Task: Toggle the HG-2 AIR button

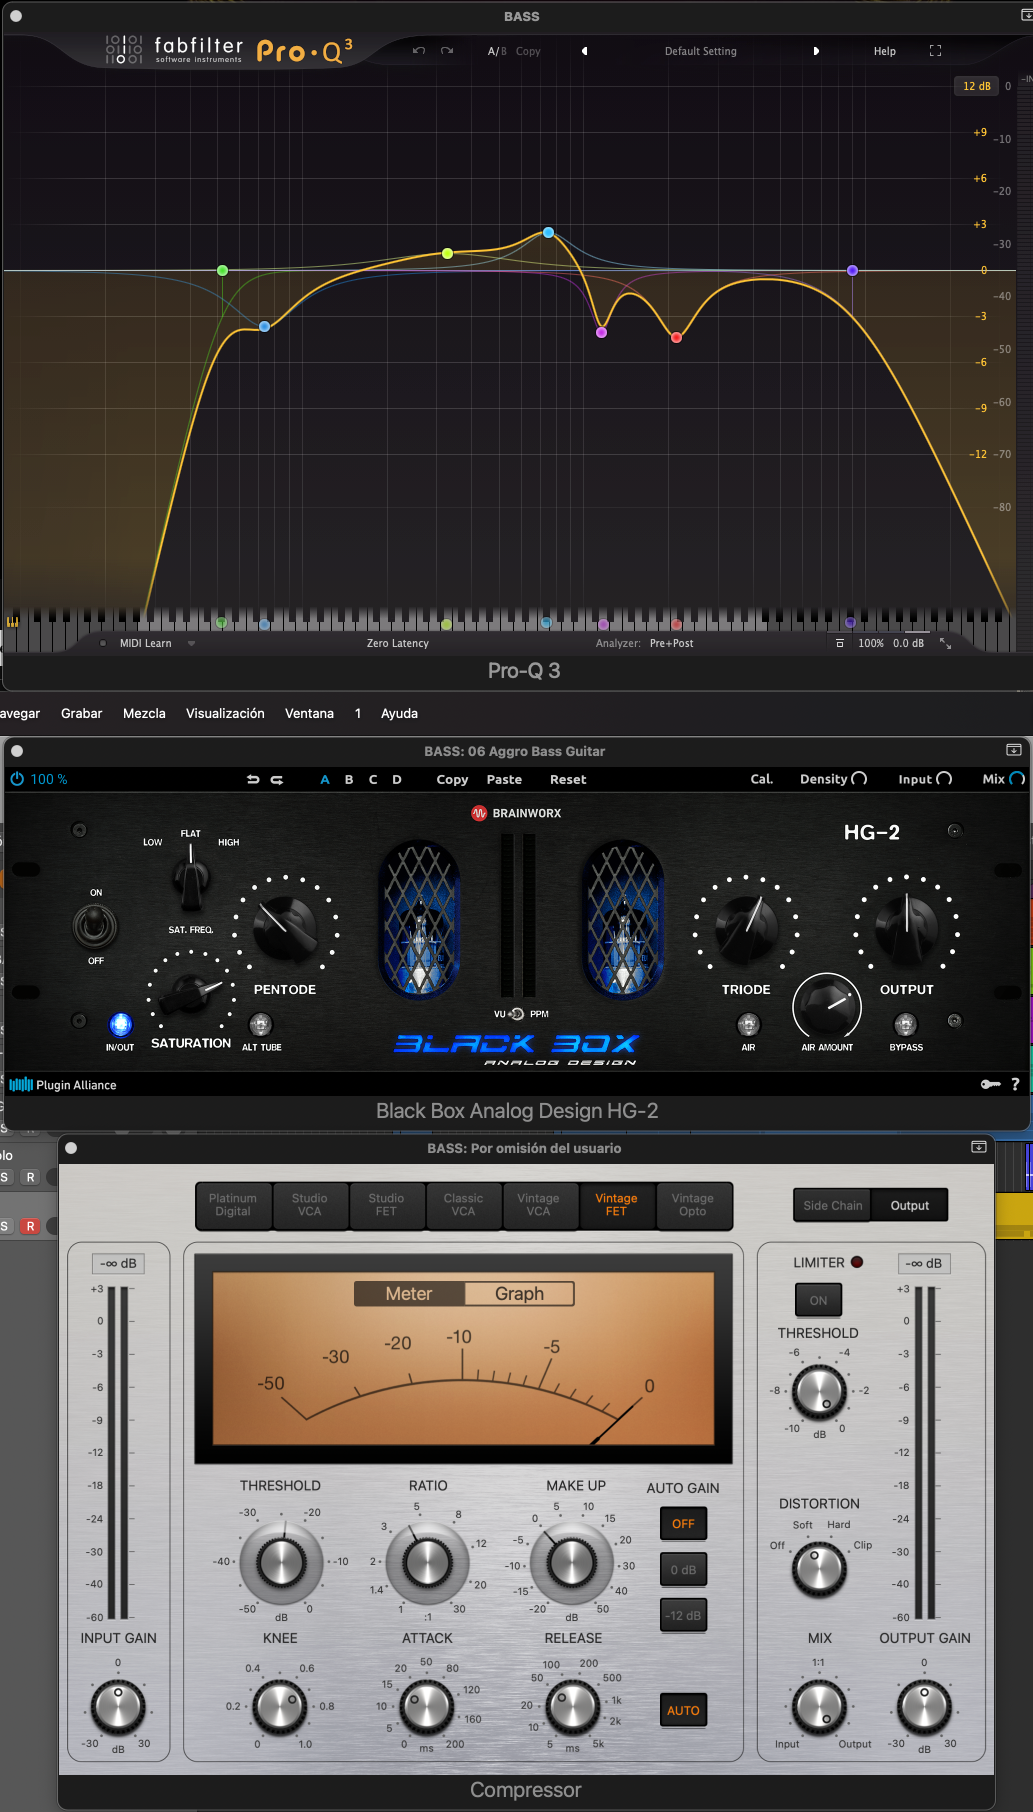Action: pyautogui.click(x=748, y=1024)
